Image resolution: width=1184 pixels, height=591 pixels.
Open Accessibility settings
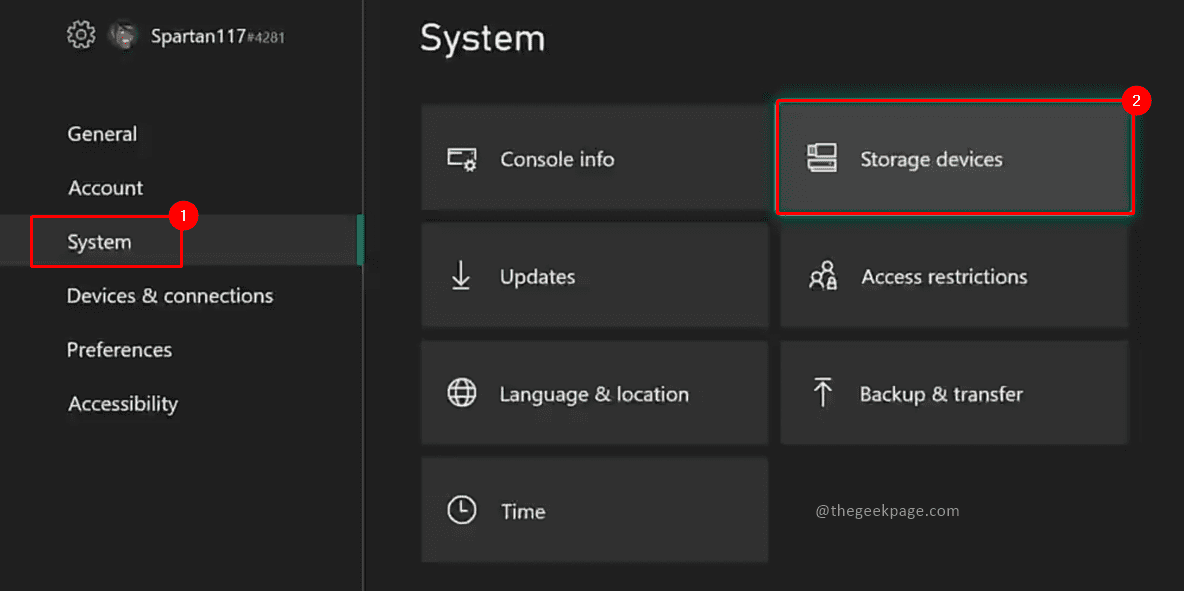click(x=123, y=404)
